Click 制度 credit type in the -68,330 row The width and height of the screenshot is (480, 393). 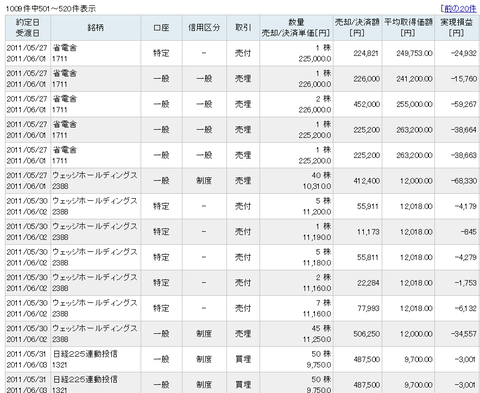pyautogui.click(x=204, y=181)
